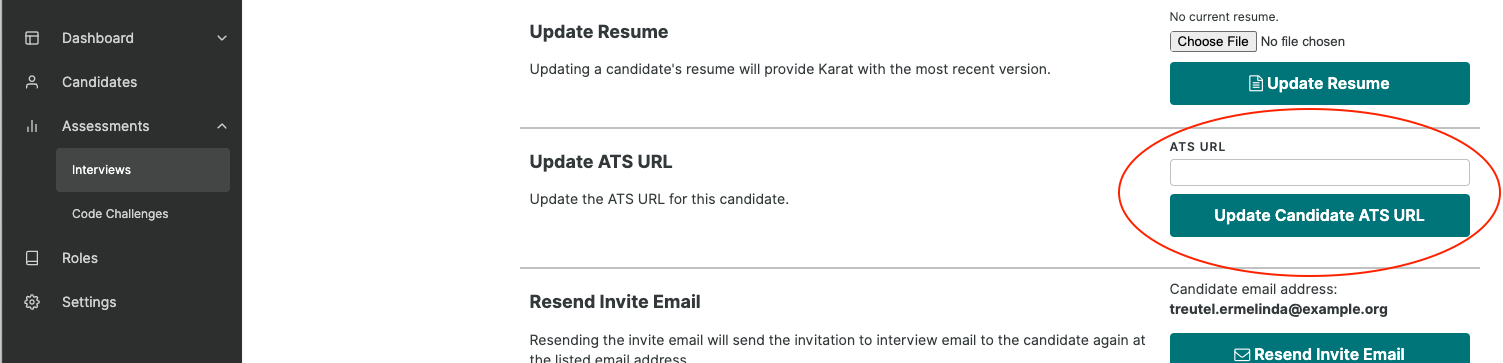Click the Candidates person icon
The height and width of the screenshot is (363, 1503).
[32, 82]
